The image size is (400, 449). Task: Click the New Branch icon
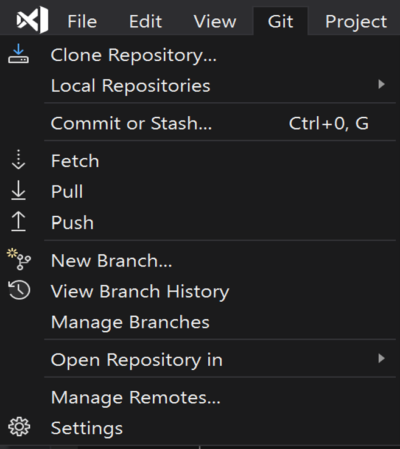[x=19, y=259]
